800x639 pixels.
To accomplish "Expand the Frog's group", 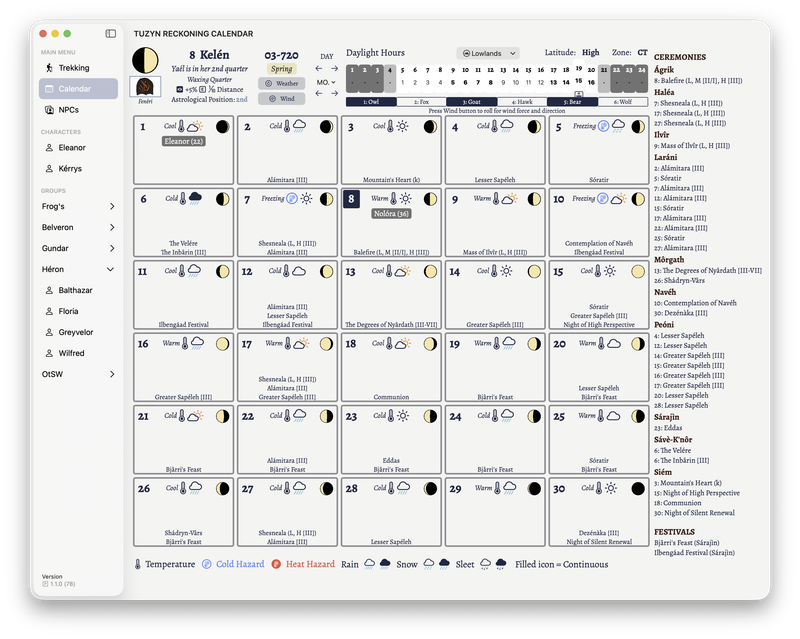I will pos(111,206).
